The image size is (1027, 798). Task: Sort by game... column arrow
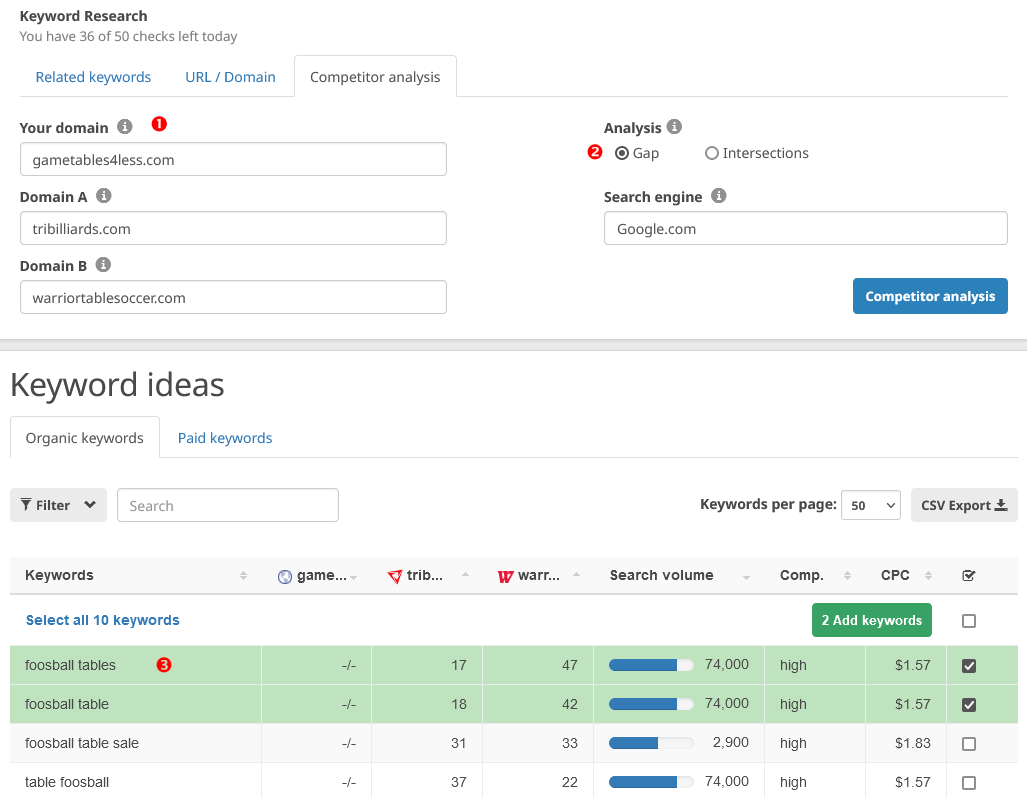[x=354, y=577]
